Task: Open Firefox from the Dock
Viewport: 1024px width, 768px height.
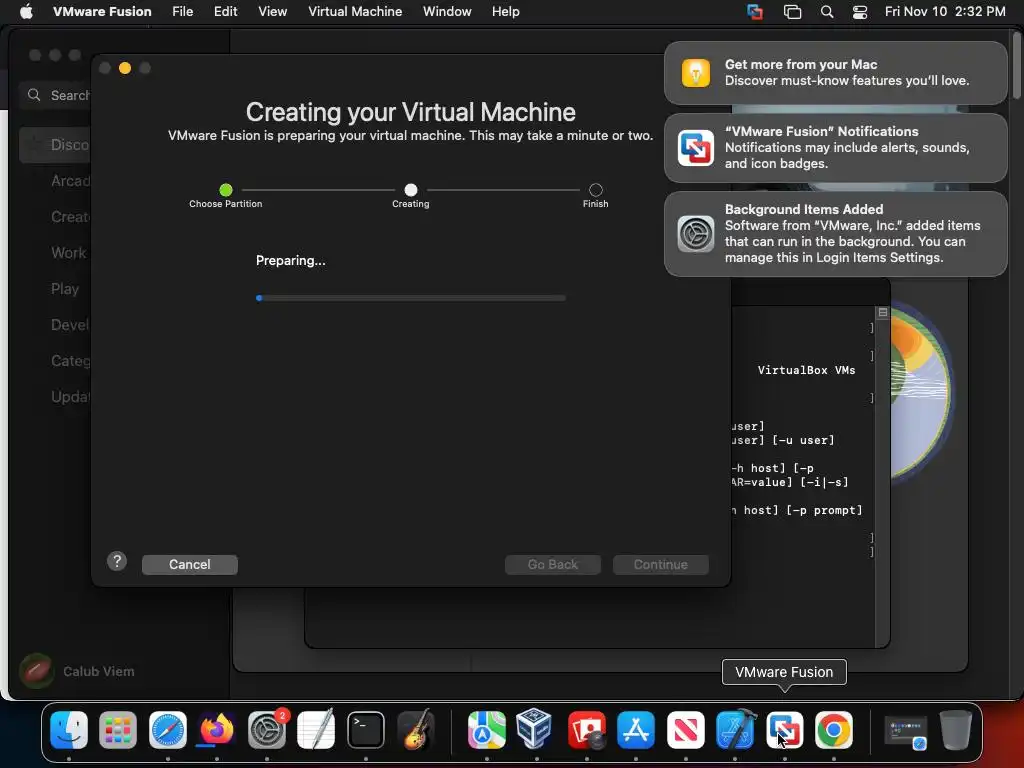Action: tap(217, 729)
